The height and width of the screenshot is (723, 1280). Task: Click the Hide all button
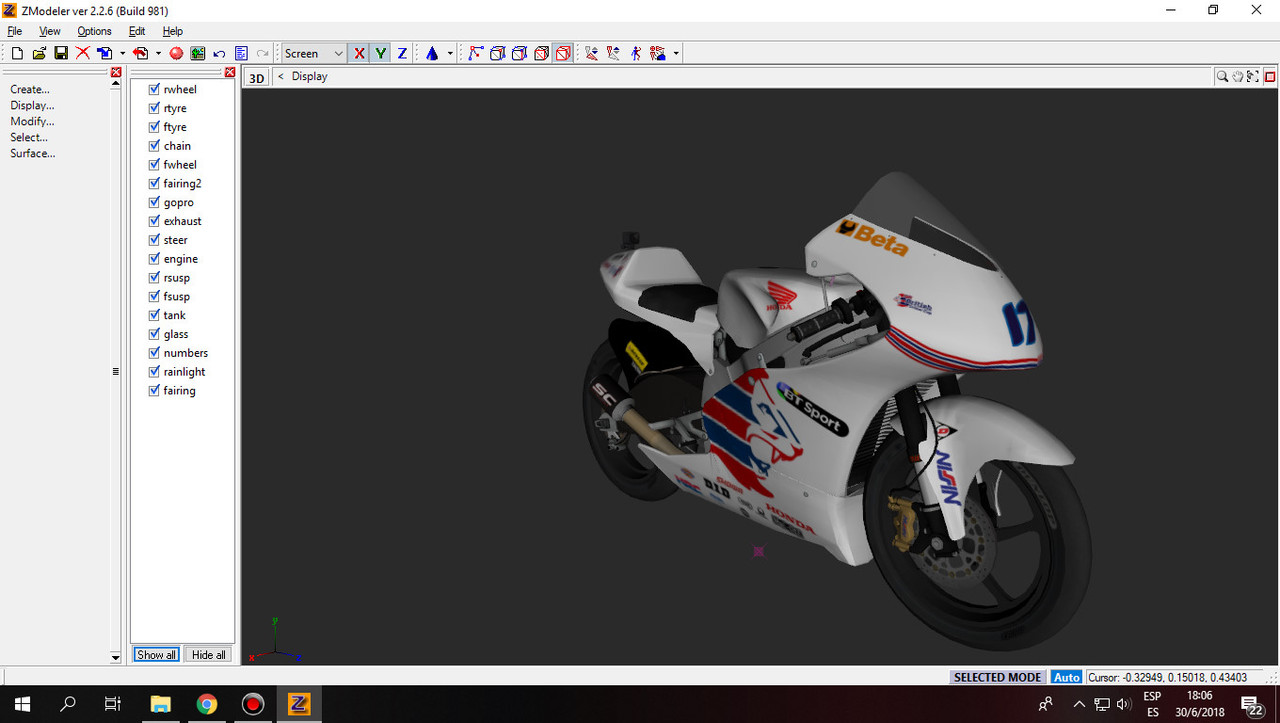(209, 655)
